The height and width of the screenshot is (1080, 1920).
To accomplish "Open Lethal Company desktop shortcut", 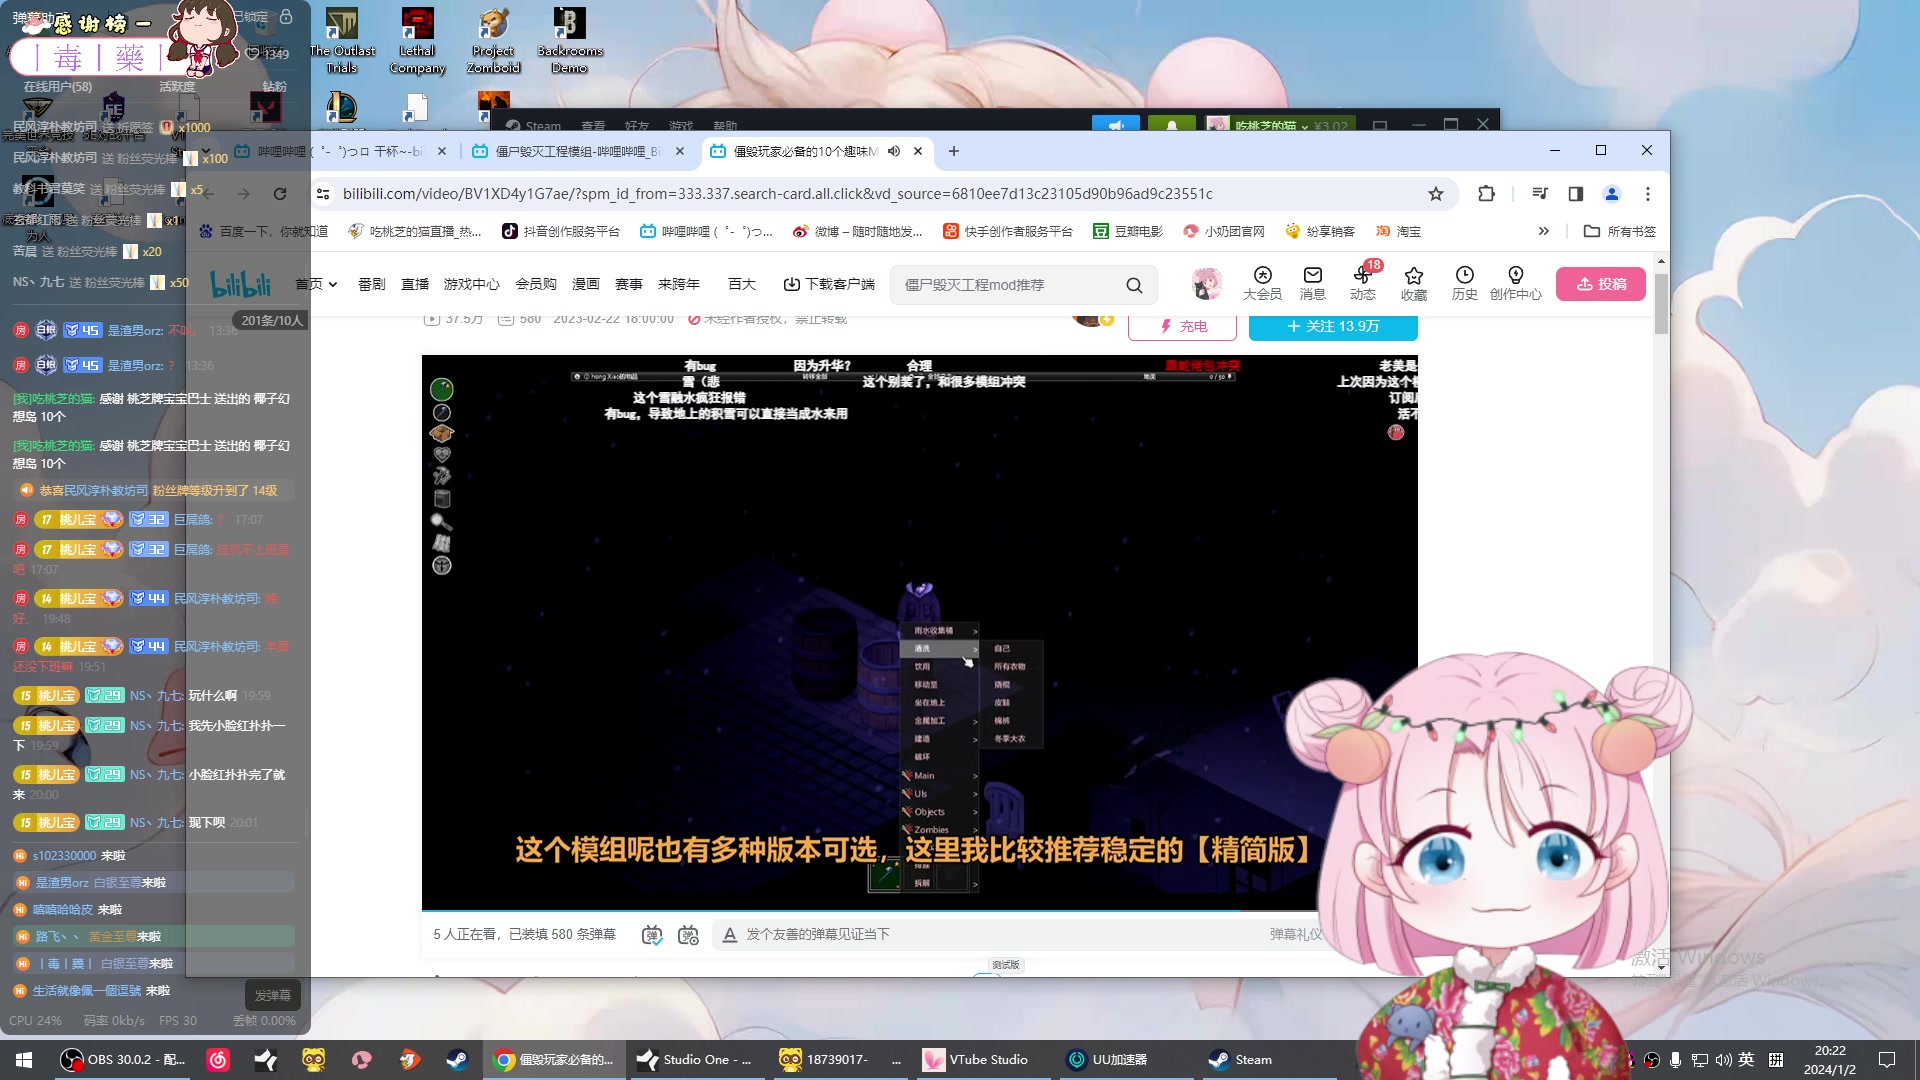I will click(x=417, y=40).
